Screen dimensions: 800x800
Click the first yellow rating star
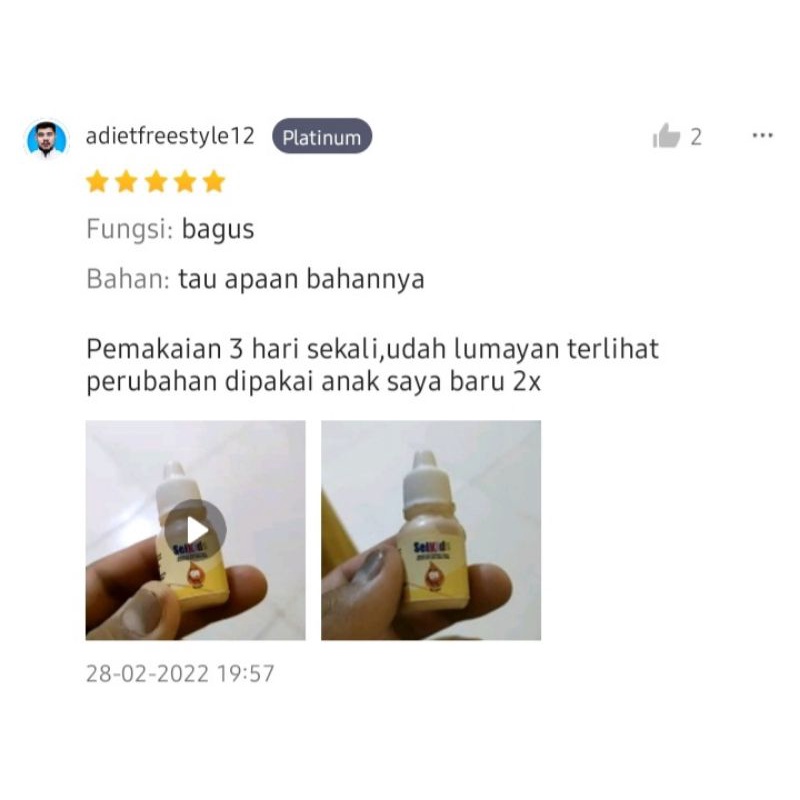(x=97, y=182)
